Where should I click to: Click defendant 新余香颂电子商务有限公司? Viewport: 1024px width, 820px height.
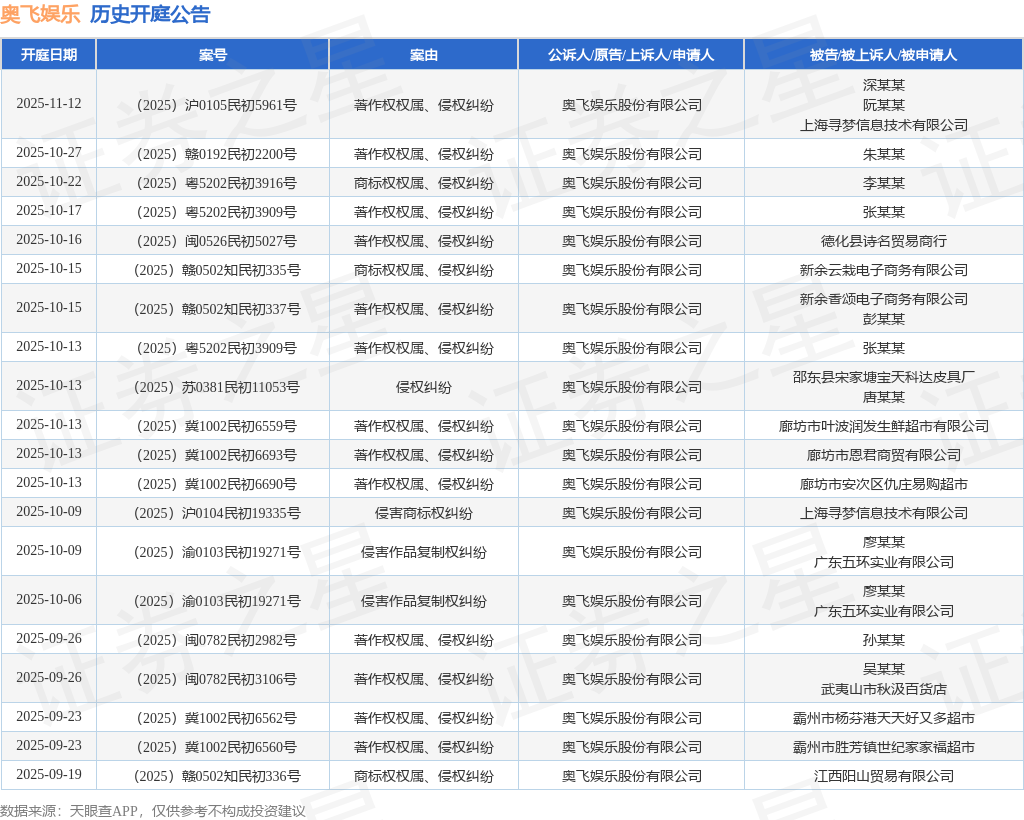[x=884, y=299]
